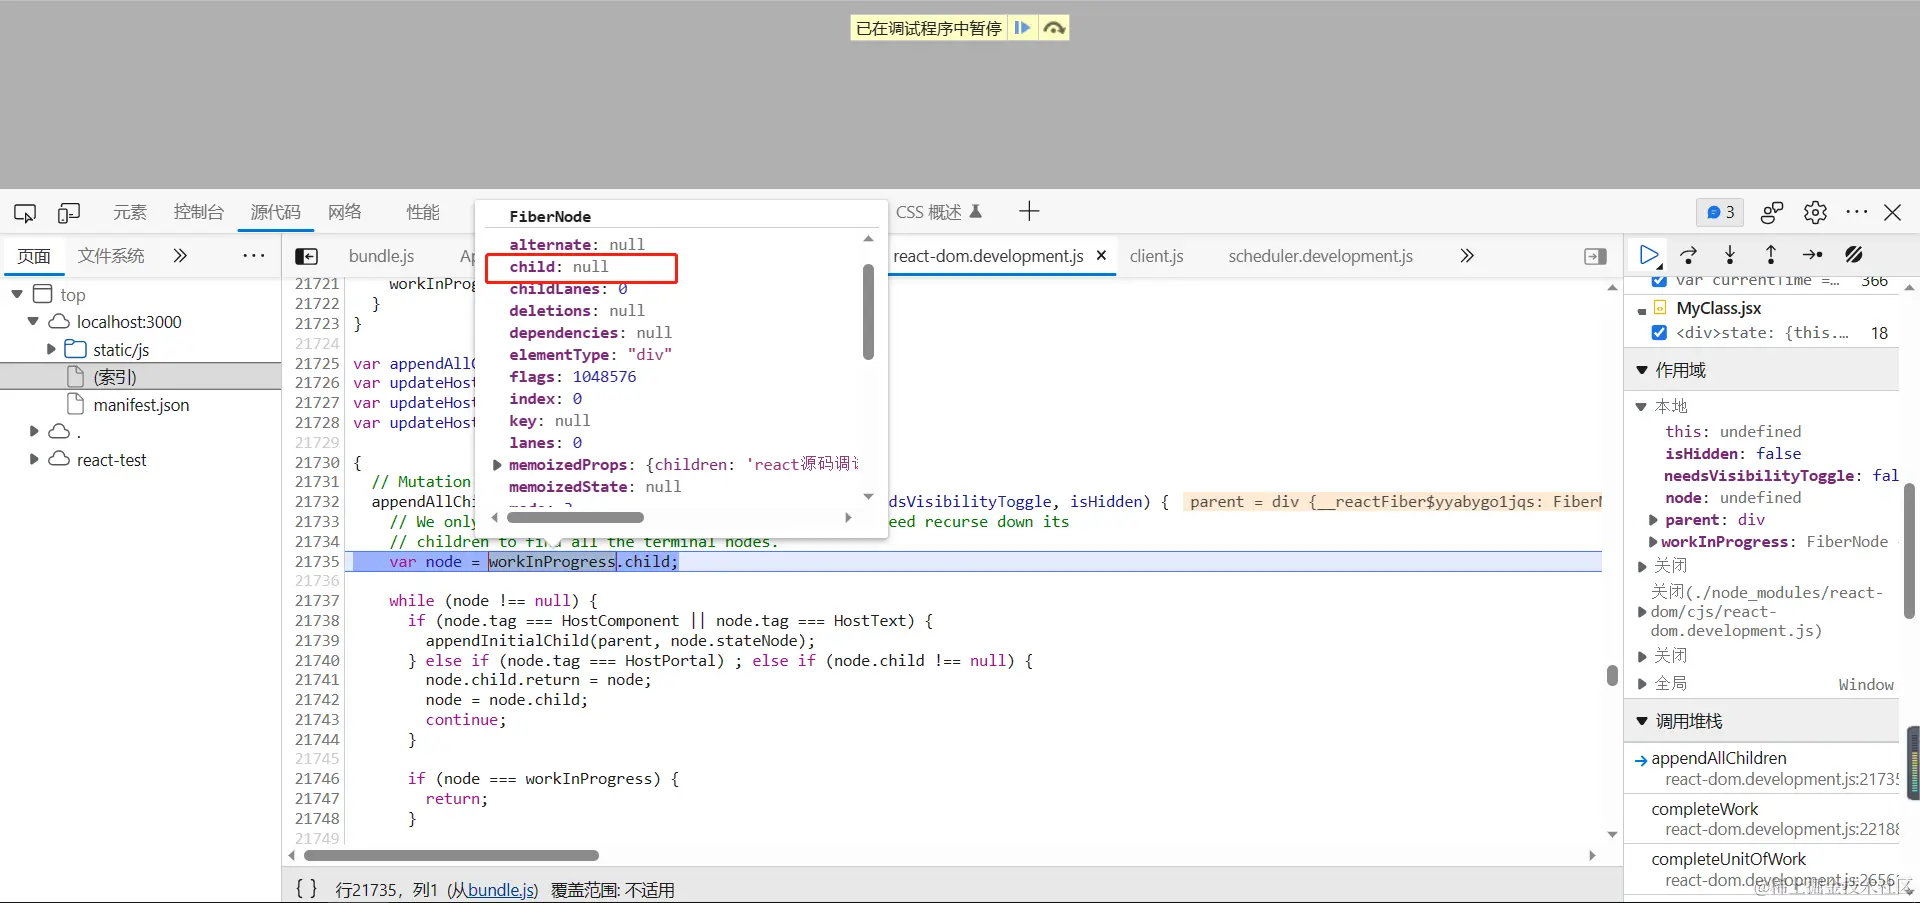Toggle device emulation mode icon
Viewport: 1920px width, 903px height.
(69, 213)
